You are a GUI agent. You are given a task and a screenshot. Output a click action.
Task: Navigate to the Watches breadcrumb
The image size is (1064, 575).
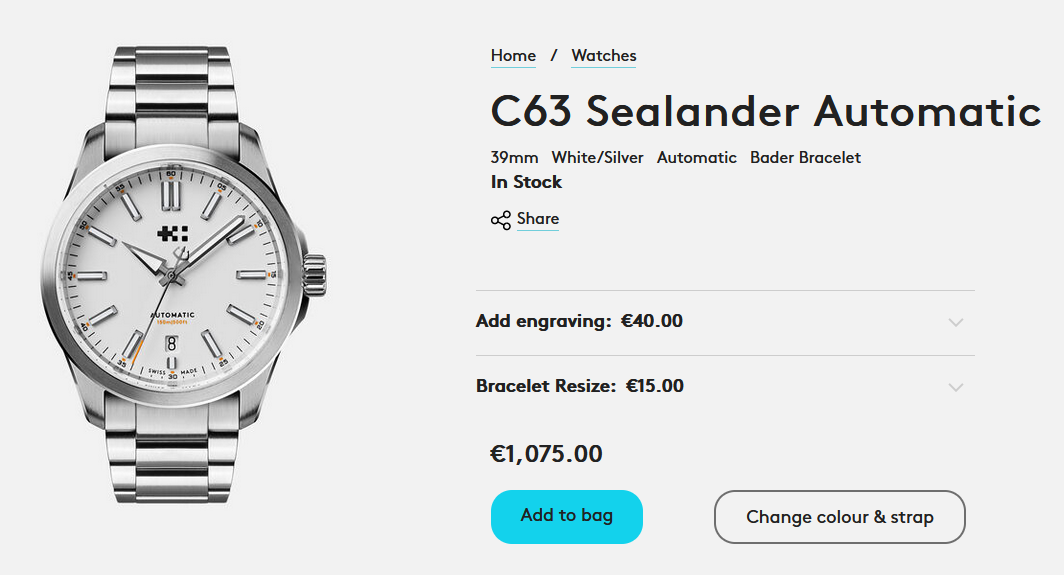[x=604, y=56]
